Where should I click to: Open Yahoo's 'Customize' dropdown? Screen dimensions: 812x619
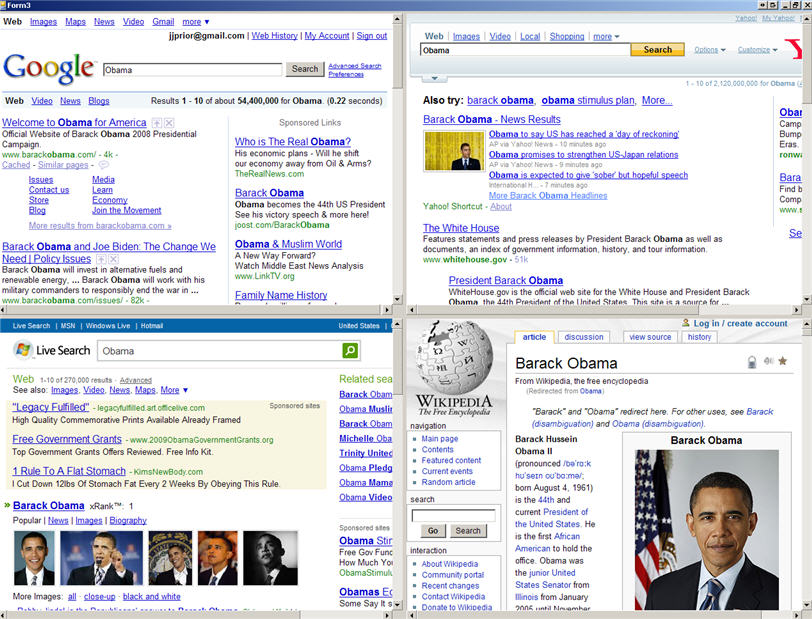pos(757,49)
